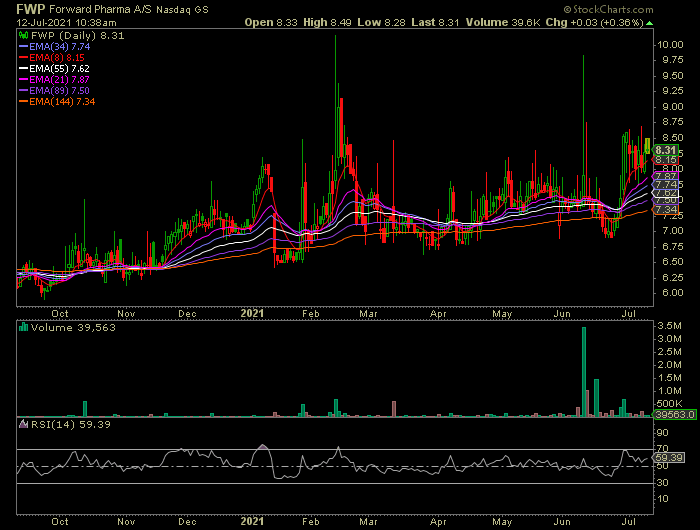Click the 9.00 price axis label
700x530 pixels.
(672, 107)
